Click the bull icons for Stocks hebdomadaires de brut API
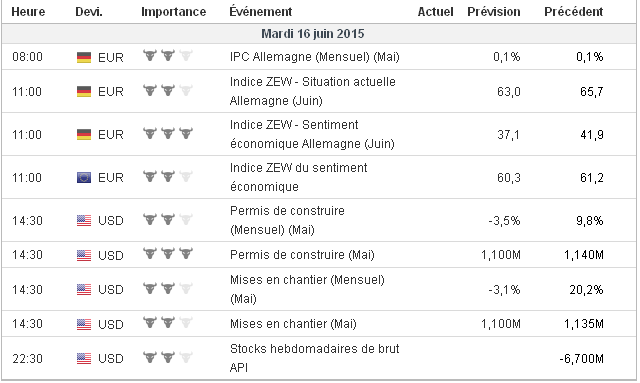640x383 pixels. point(168,358)
